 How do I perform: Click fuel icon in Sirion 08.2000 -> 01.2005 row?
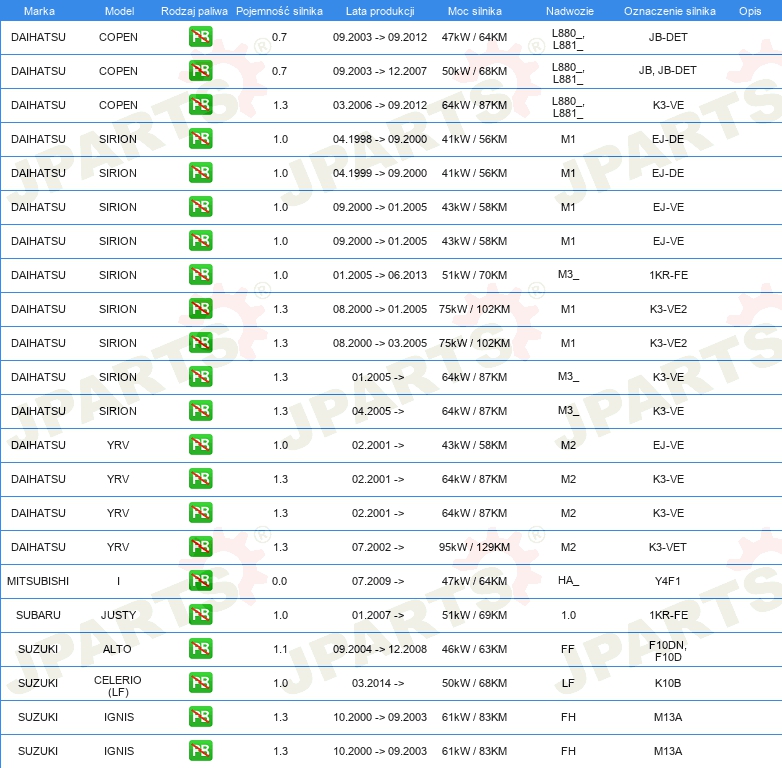pos(200,309)
